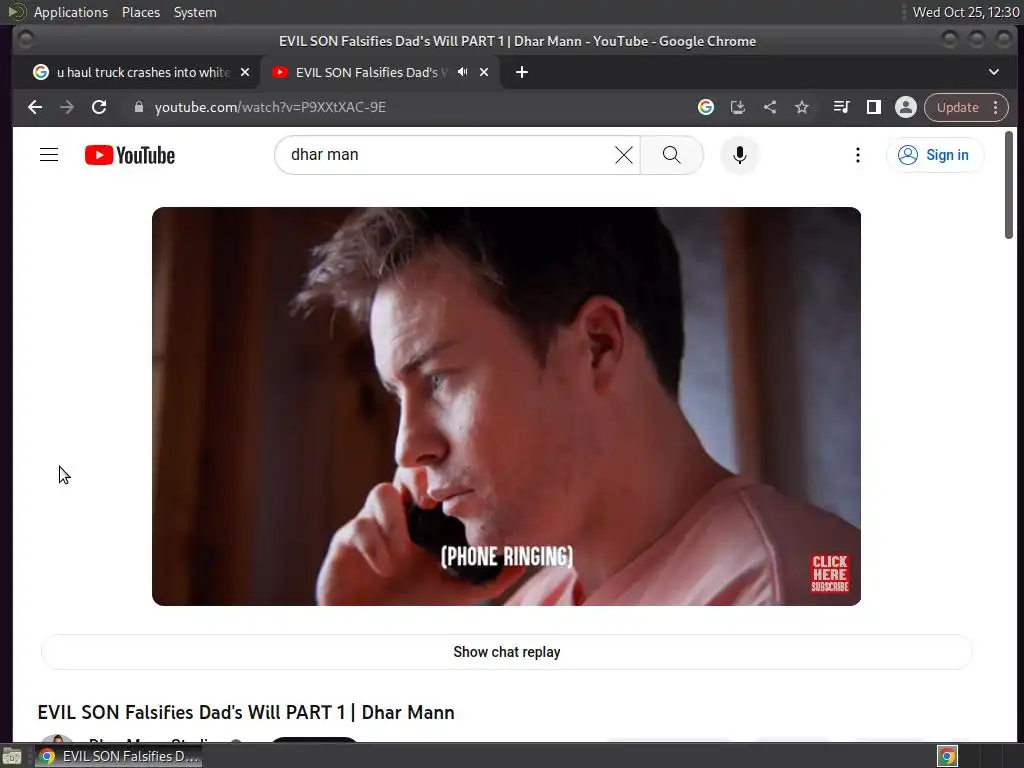Viewport: 1024px width, 768px height.
Task: Clear the search text with X
Action: (x=624, y=155)
